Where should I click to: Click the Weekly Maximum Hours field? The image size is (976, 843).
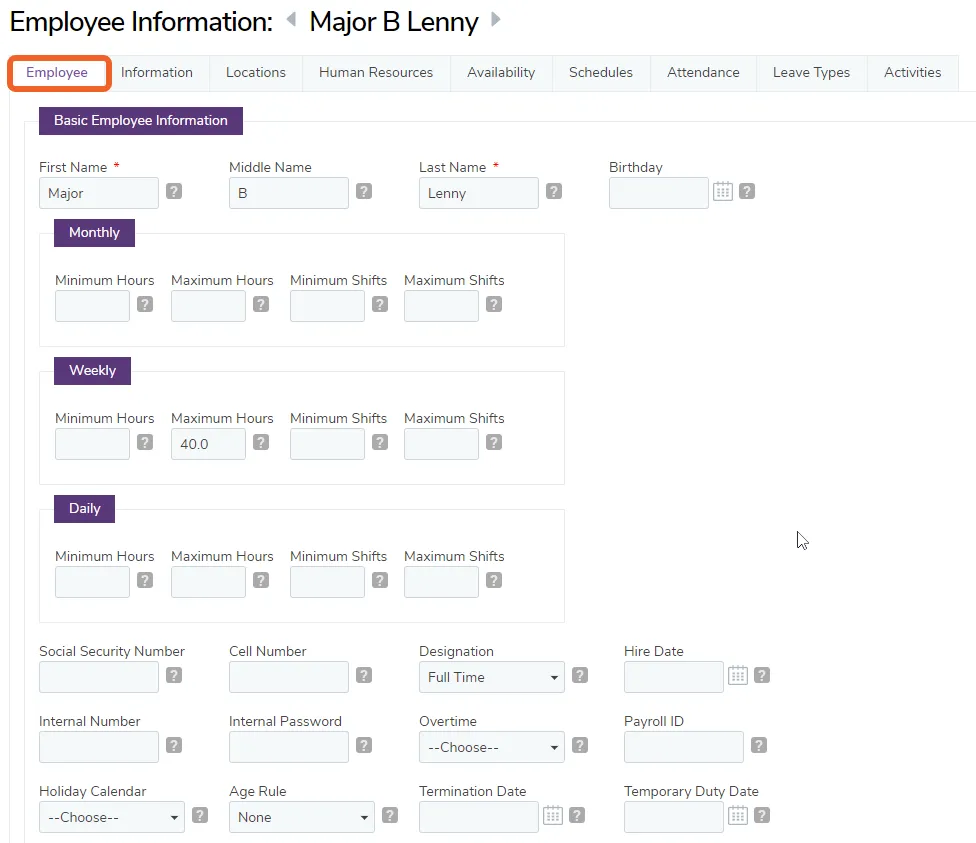pos(209,444)
